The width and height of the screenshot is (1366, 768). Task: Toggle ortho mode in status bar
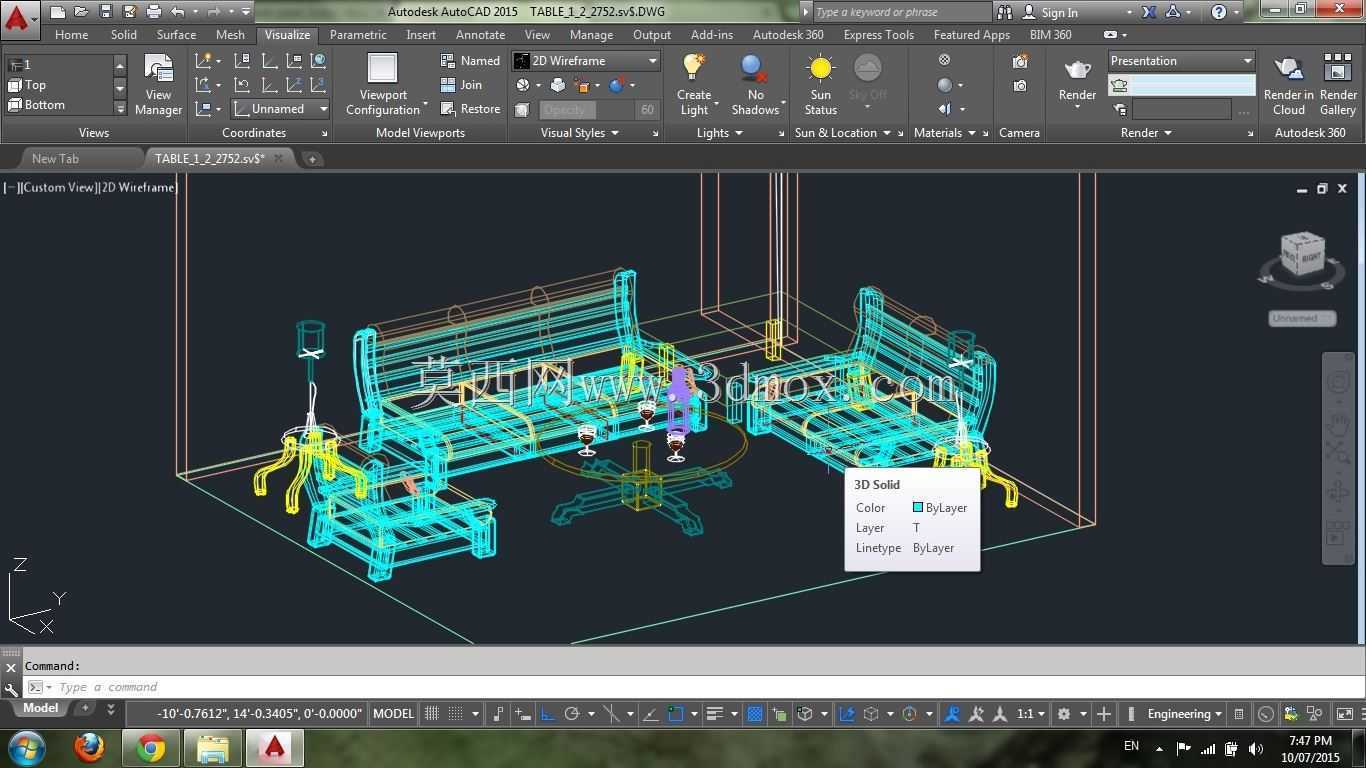point(548,714)
